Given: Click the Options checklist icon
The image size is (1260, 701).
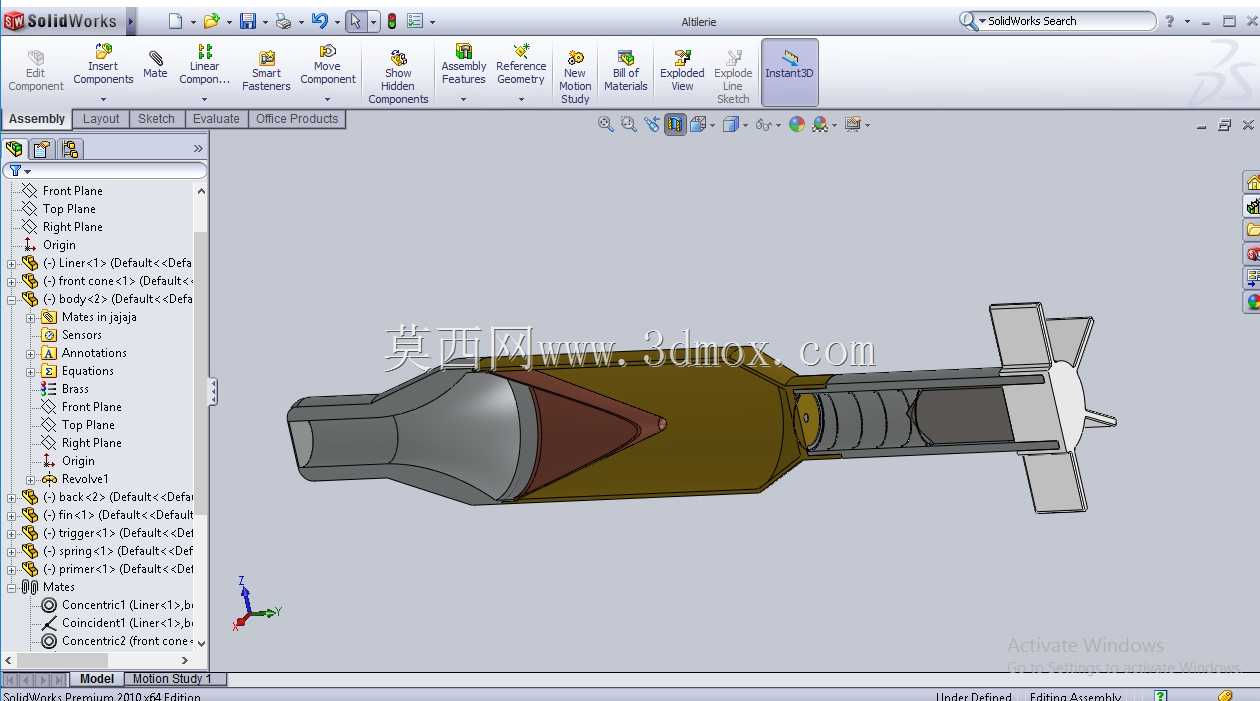Looking at the screenshot, I should (415, 21).
